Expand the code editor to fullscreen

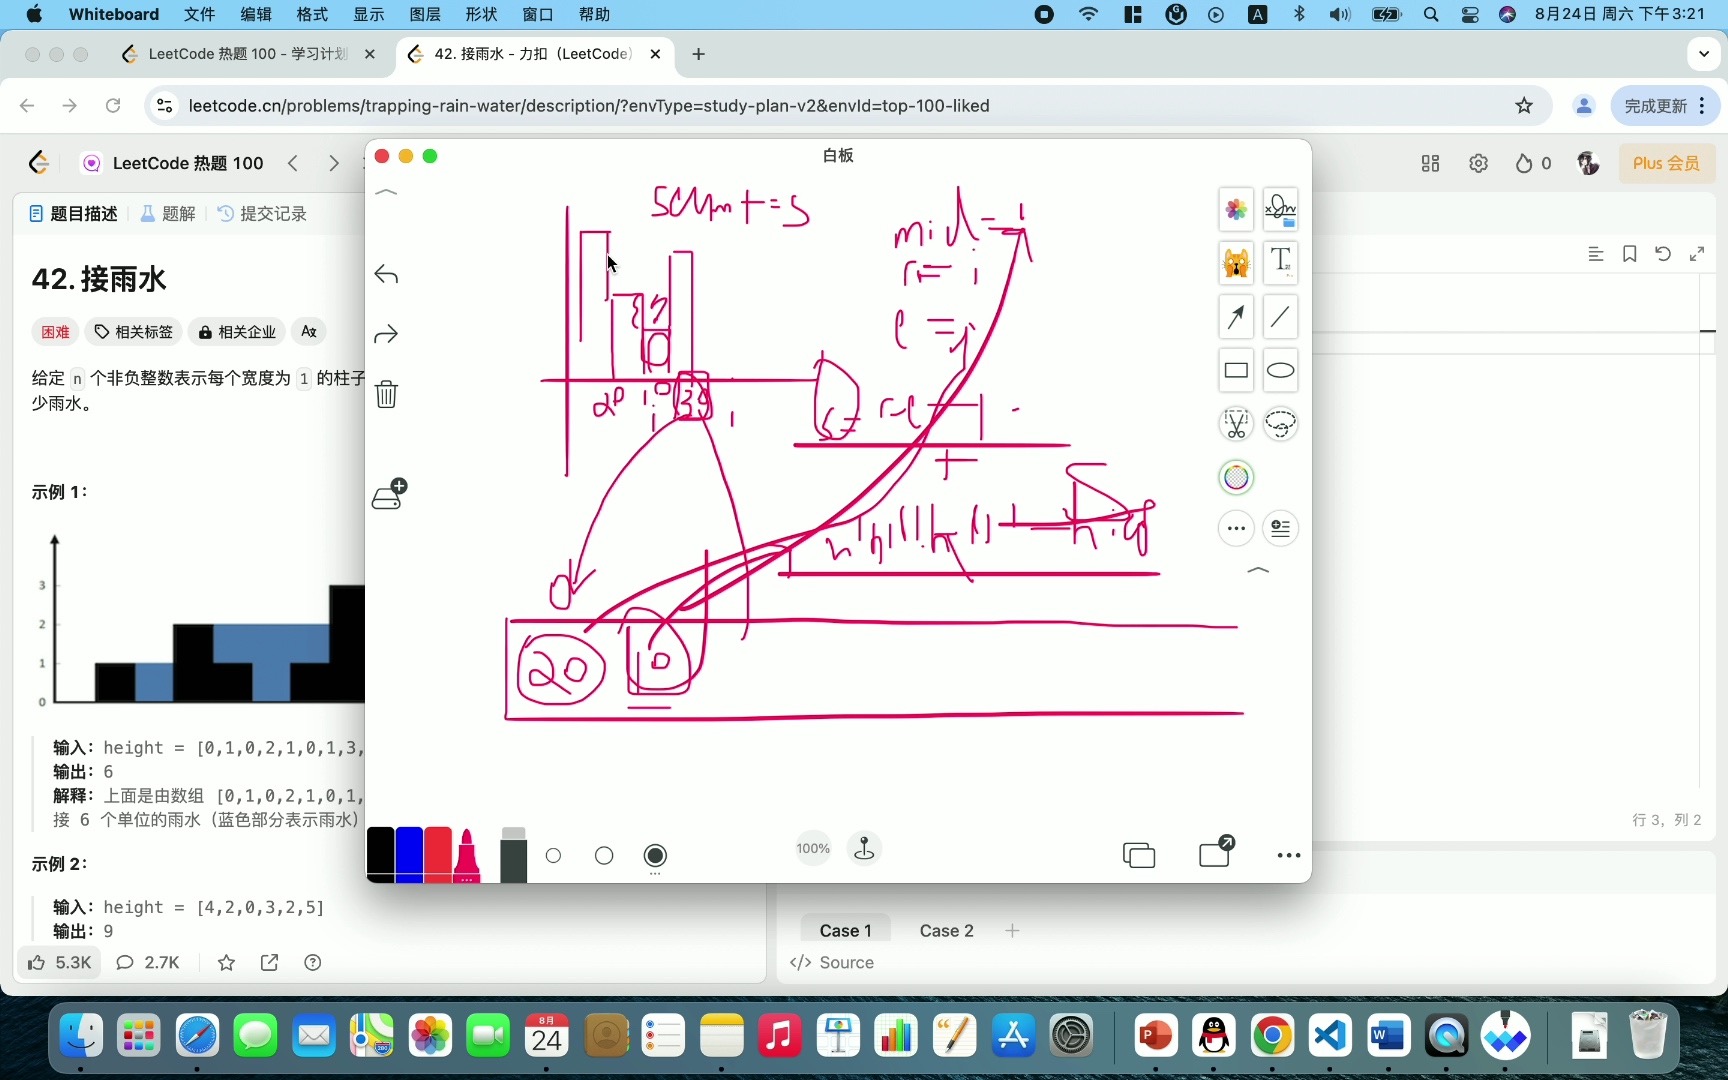1697,254
